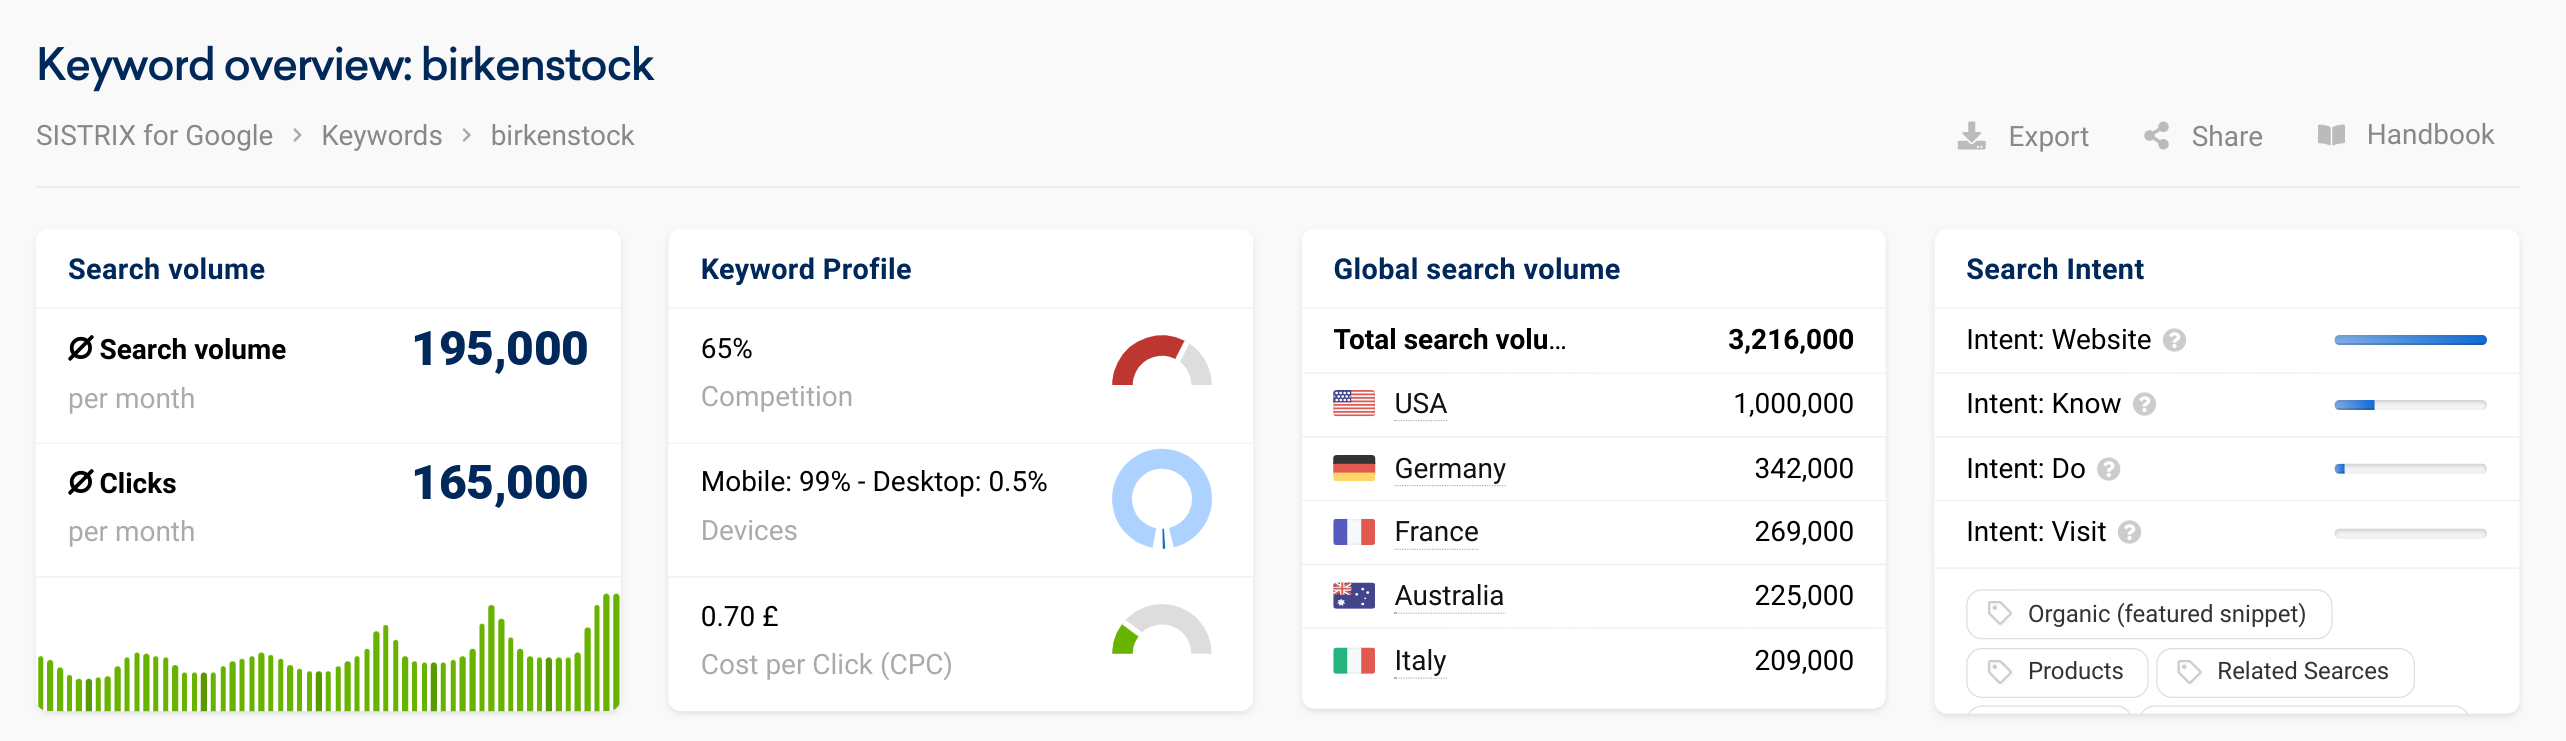Open the Keywords breadcrumb link
This screenshot has height=741, width=2566.
(381, 135)
